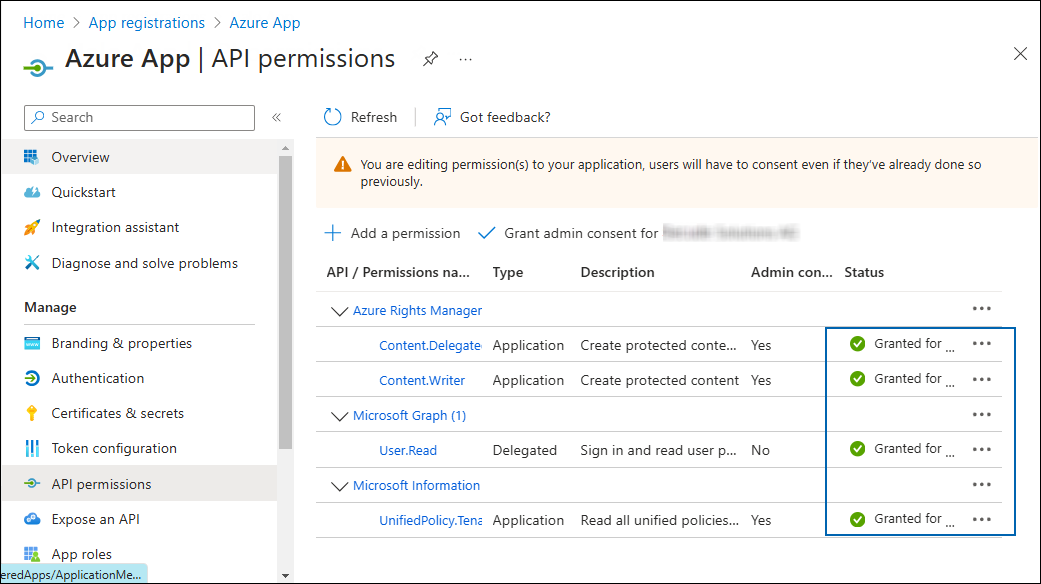Click the green granted checkmark beside User.Read
Screen dimensions: 1041x584
point(857,449)
